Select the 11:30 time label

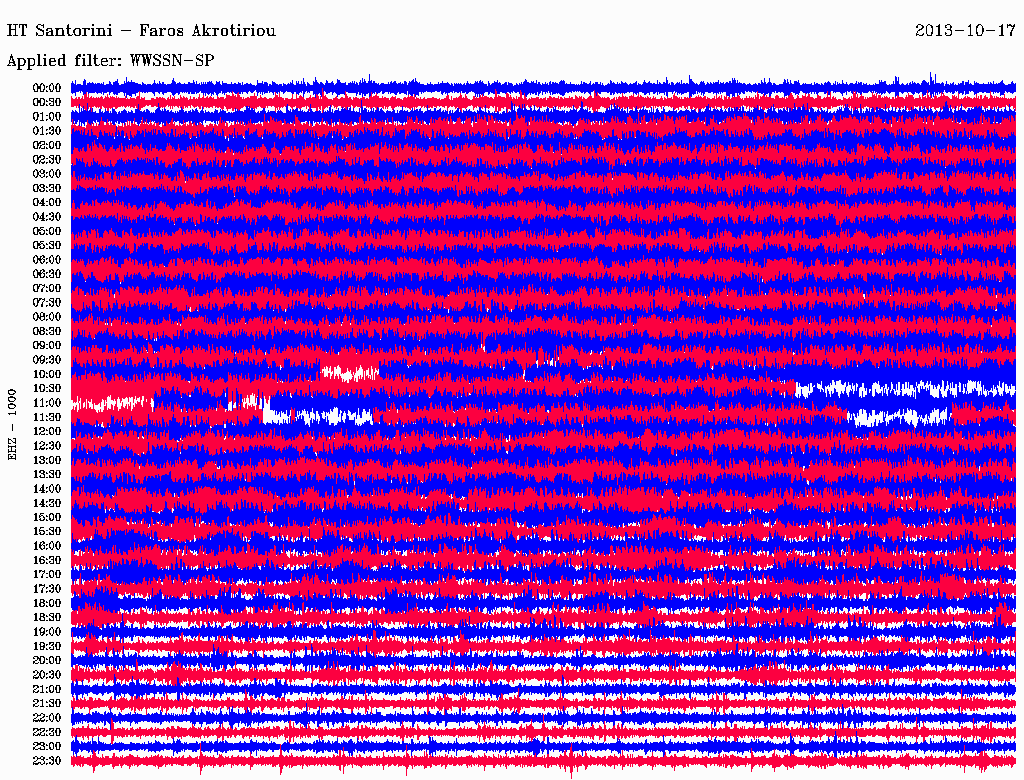[47, 417]
